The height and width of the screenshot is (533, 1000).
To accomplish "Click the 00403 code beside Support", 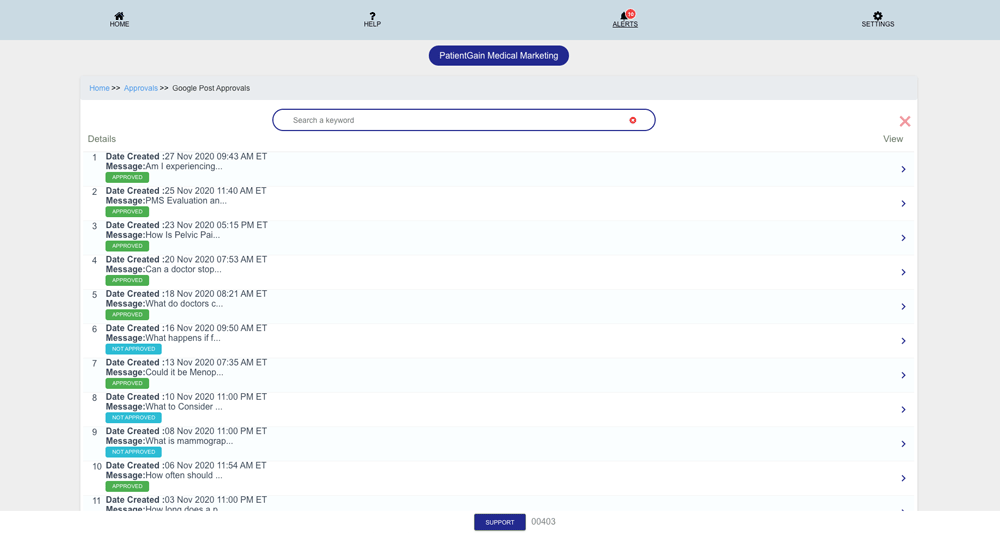I will (x=543, y=522).
